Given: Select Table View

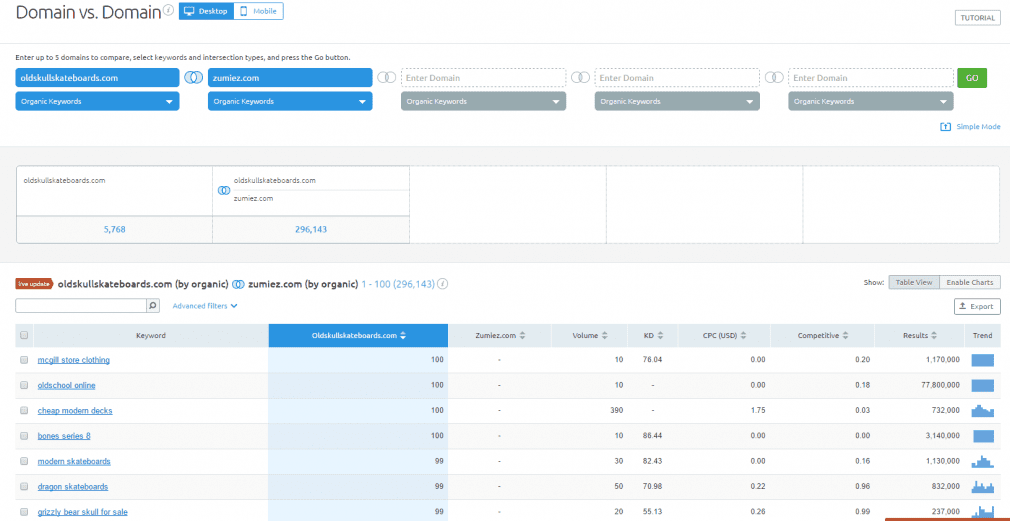Looking at the screenshot, I should coord(914,282).
